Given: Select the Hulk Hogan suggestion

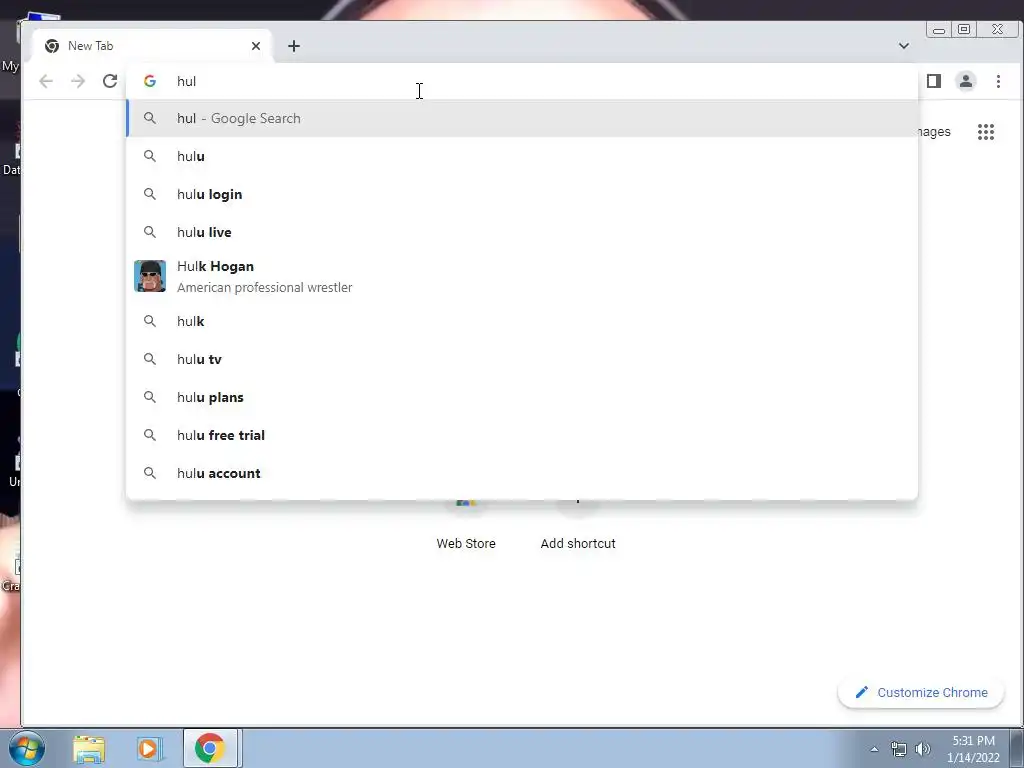Looking at the screenshot, I should click(522, 276).
